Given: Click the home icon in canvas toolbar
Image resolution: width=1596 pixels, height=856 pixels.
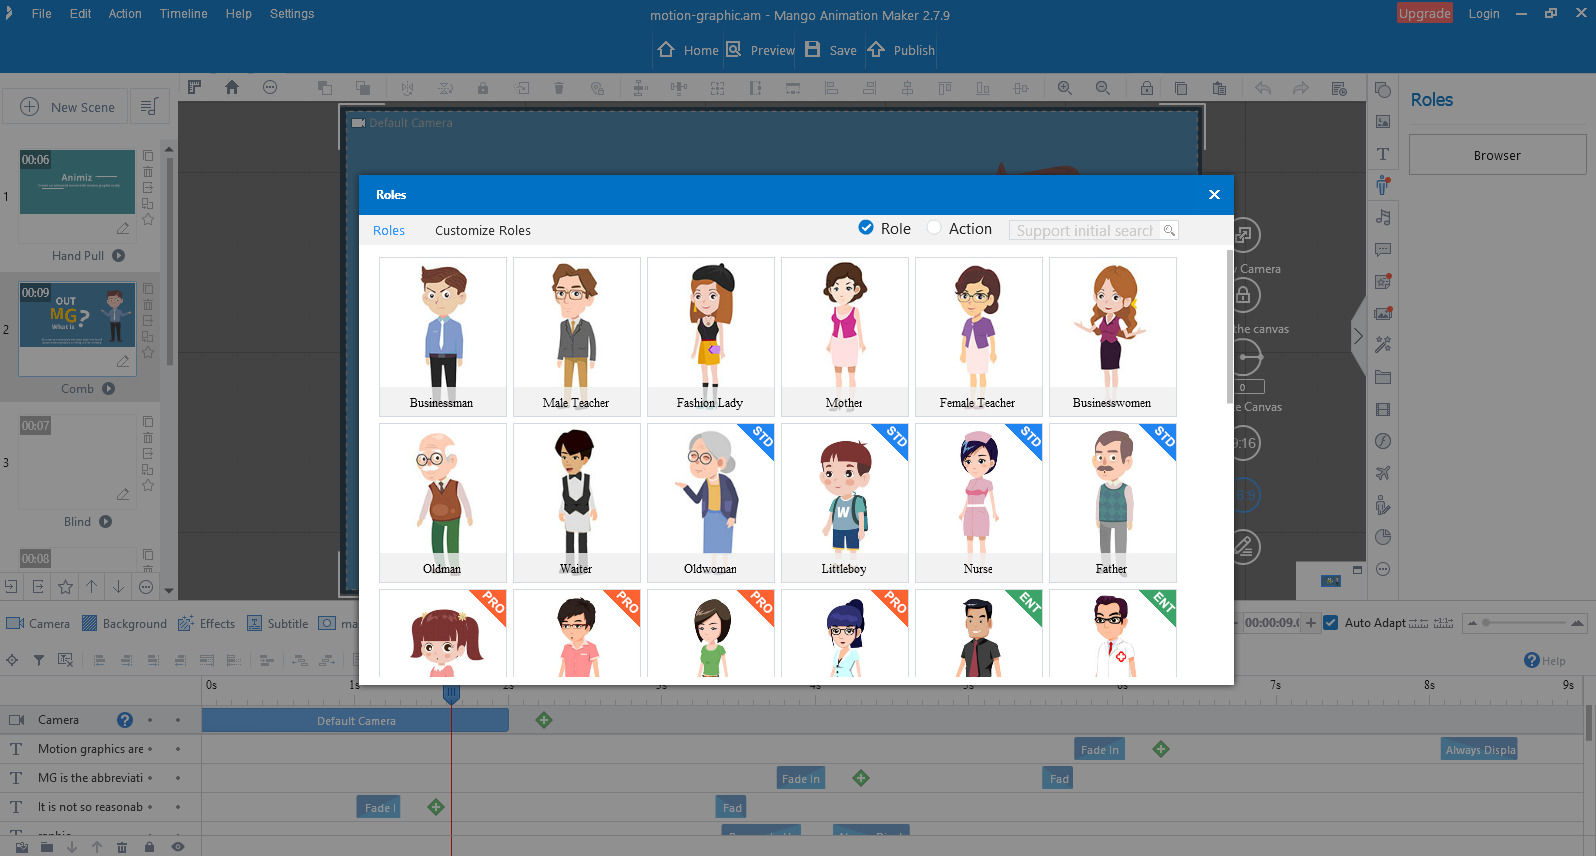Looking at the screenshot, I should coord(232,87).
